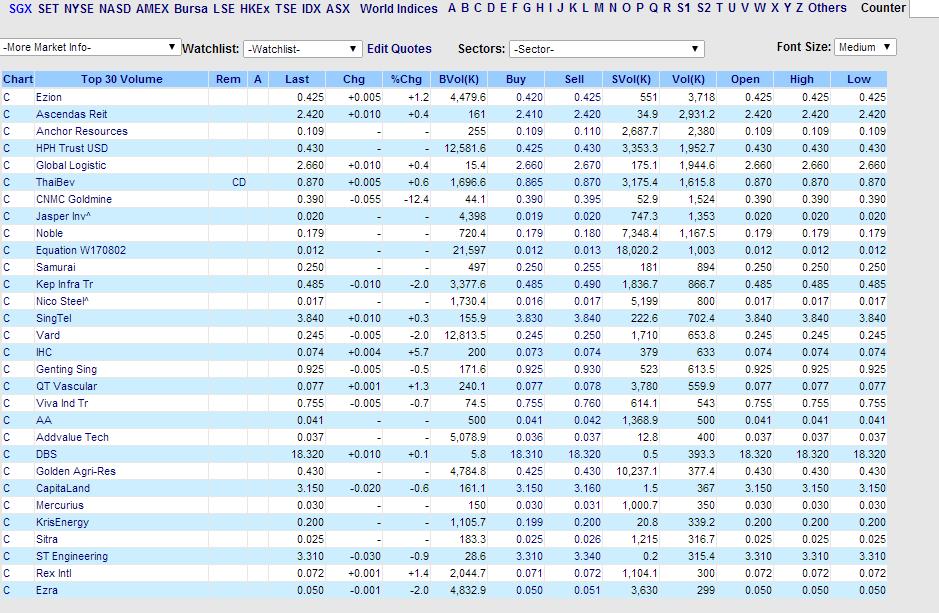Open chart for Ezion row
Image resolution: width=939 pixels, height=613 pixels.
[x=7, y=97]
